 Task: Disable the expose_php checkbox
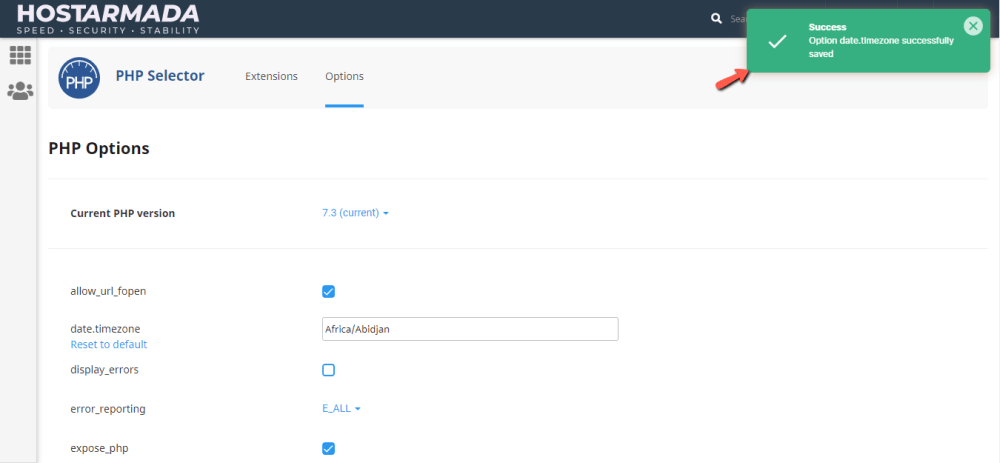coord(328,448)
